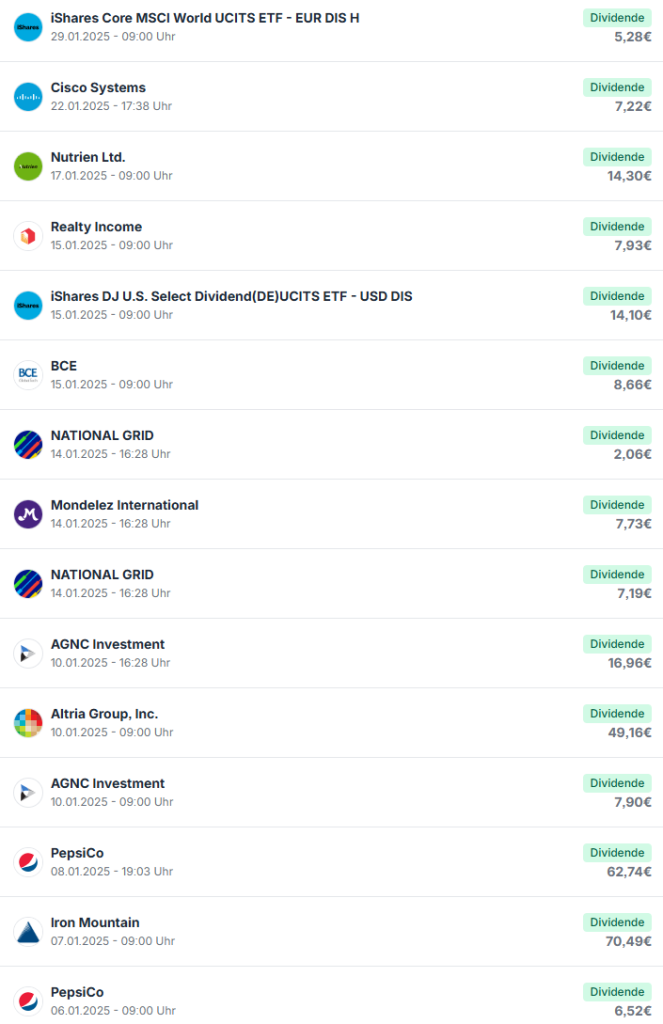Click AGNC Investment logo for 16,96€ dividend
663x1024 pixels.
click(28, 653)
